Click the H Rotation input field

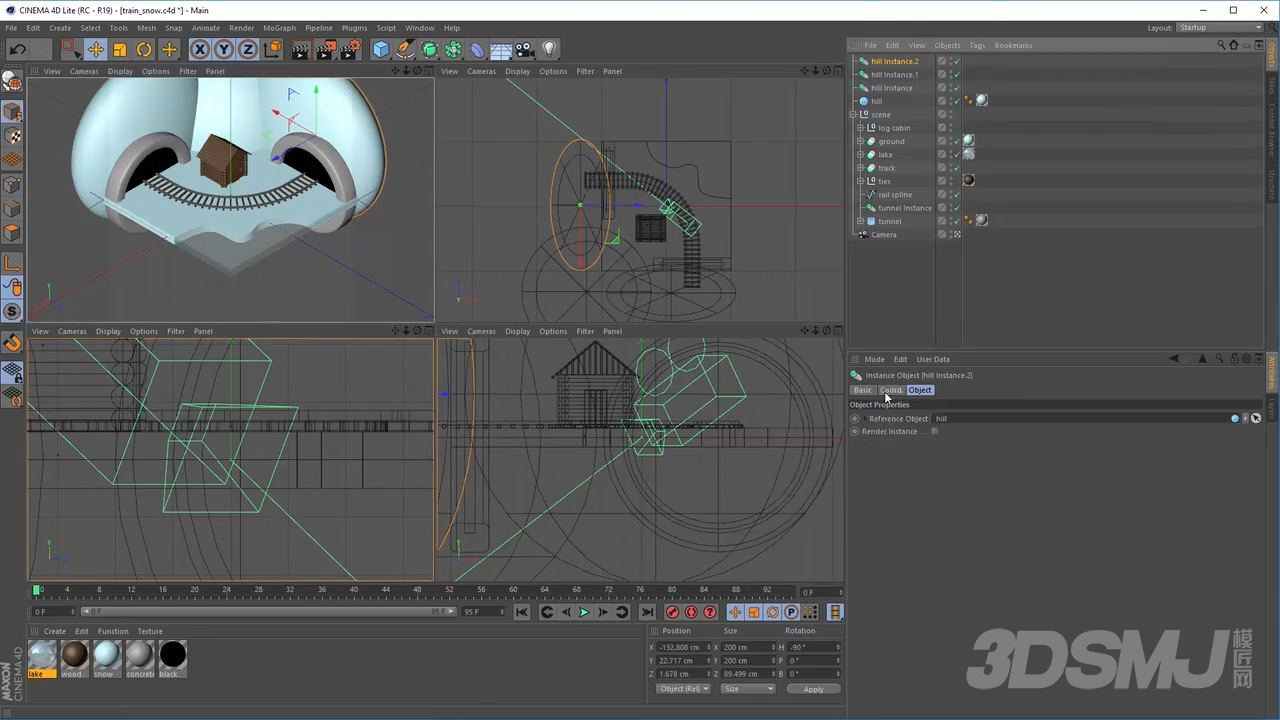(814, 647)
